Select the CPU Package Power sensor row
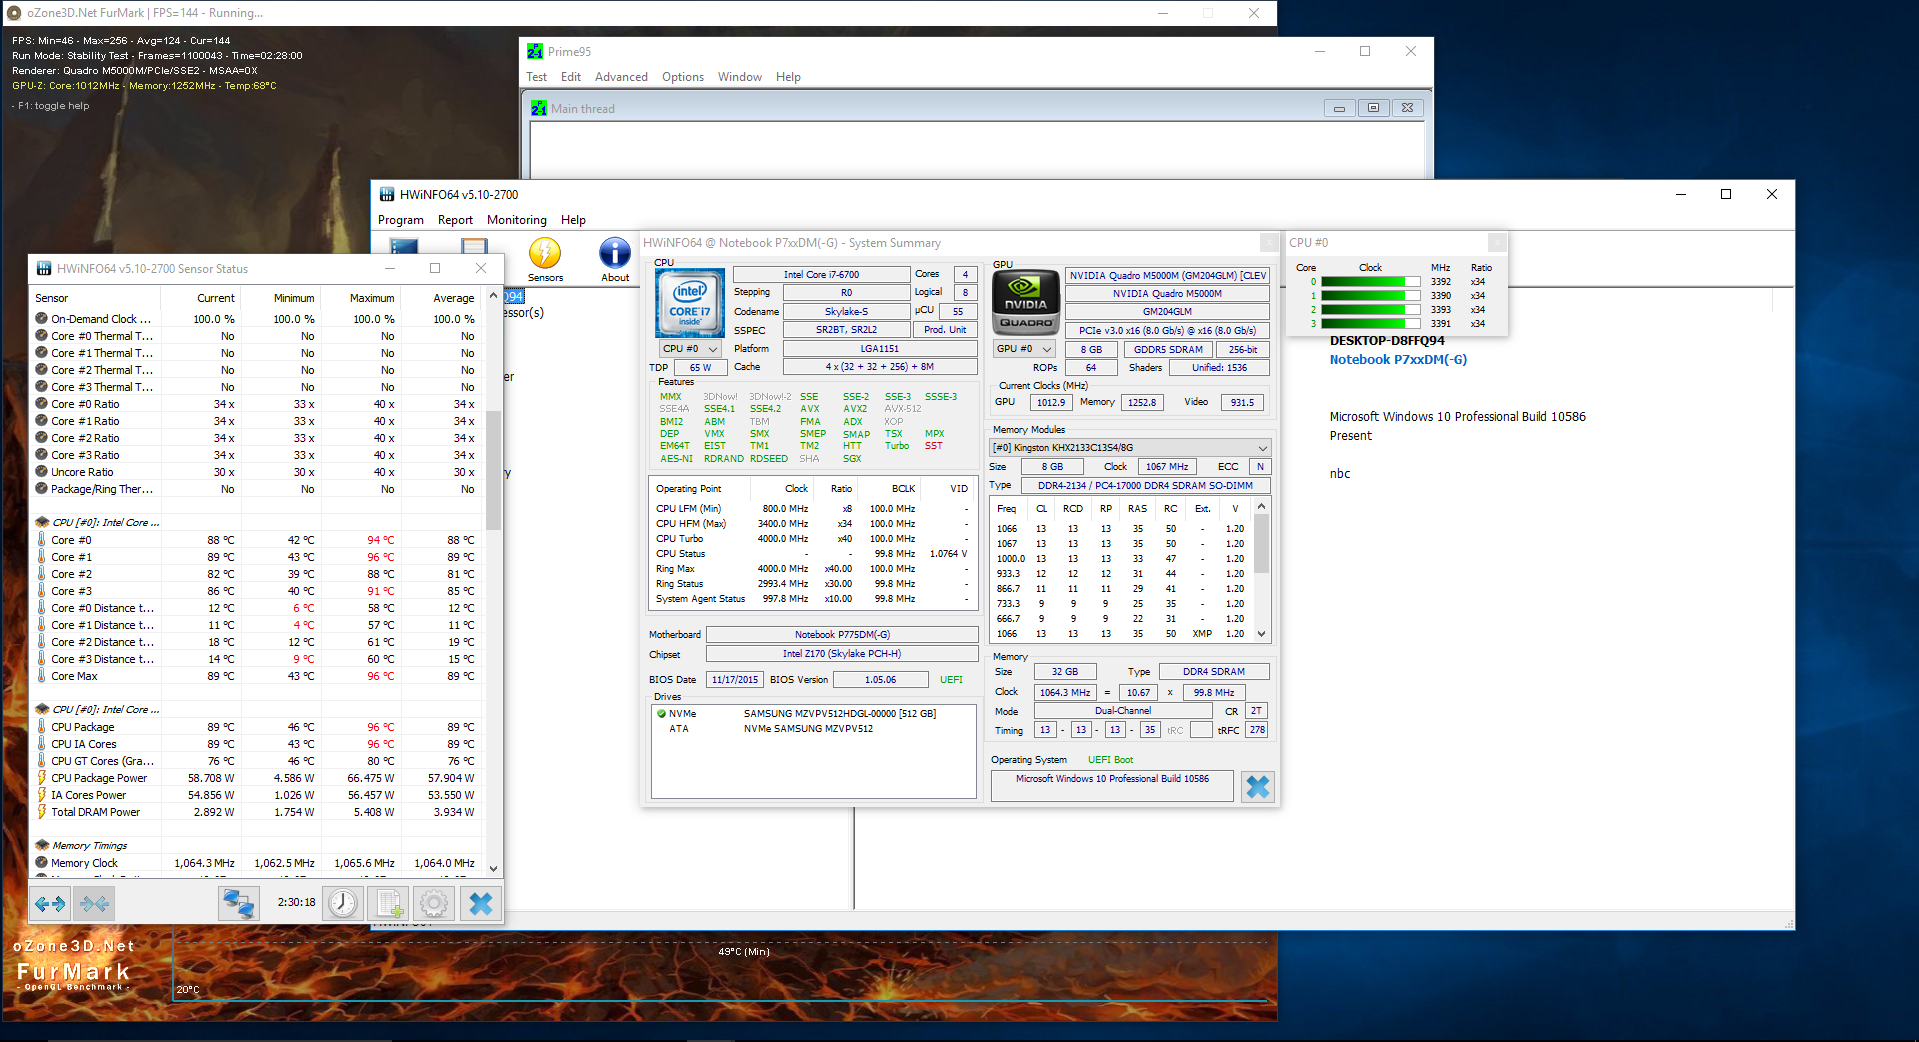 coord(256,778)
